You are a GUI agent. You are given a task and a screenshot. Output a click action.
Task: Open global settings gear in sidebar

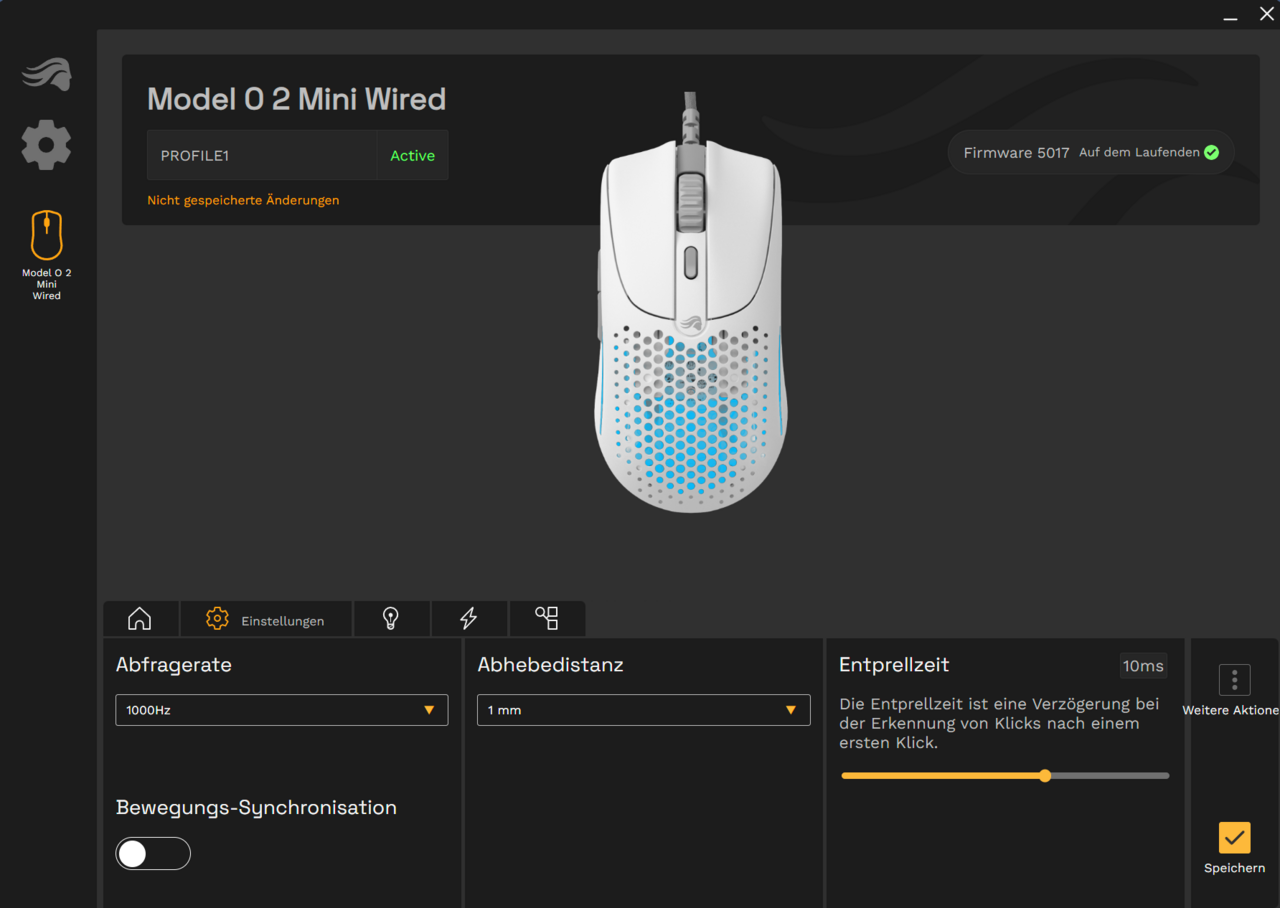[x=46, y=145]
